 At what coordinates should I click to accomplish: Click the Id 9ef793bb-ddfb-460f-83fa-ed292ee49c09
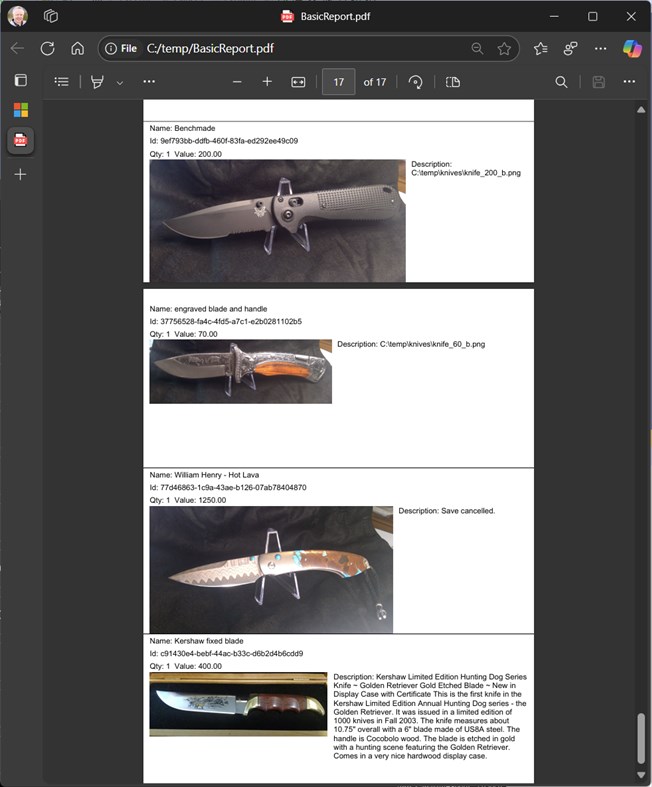223,141
